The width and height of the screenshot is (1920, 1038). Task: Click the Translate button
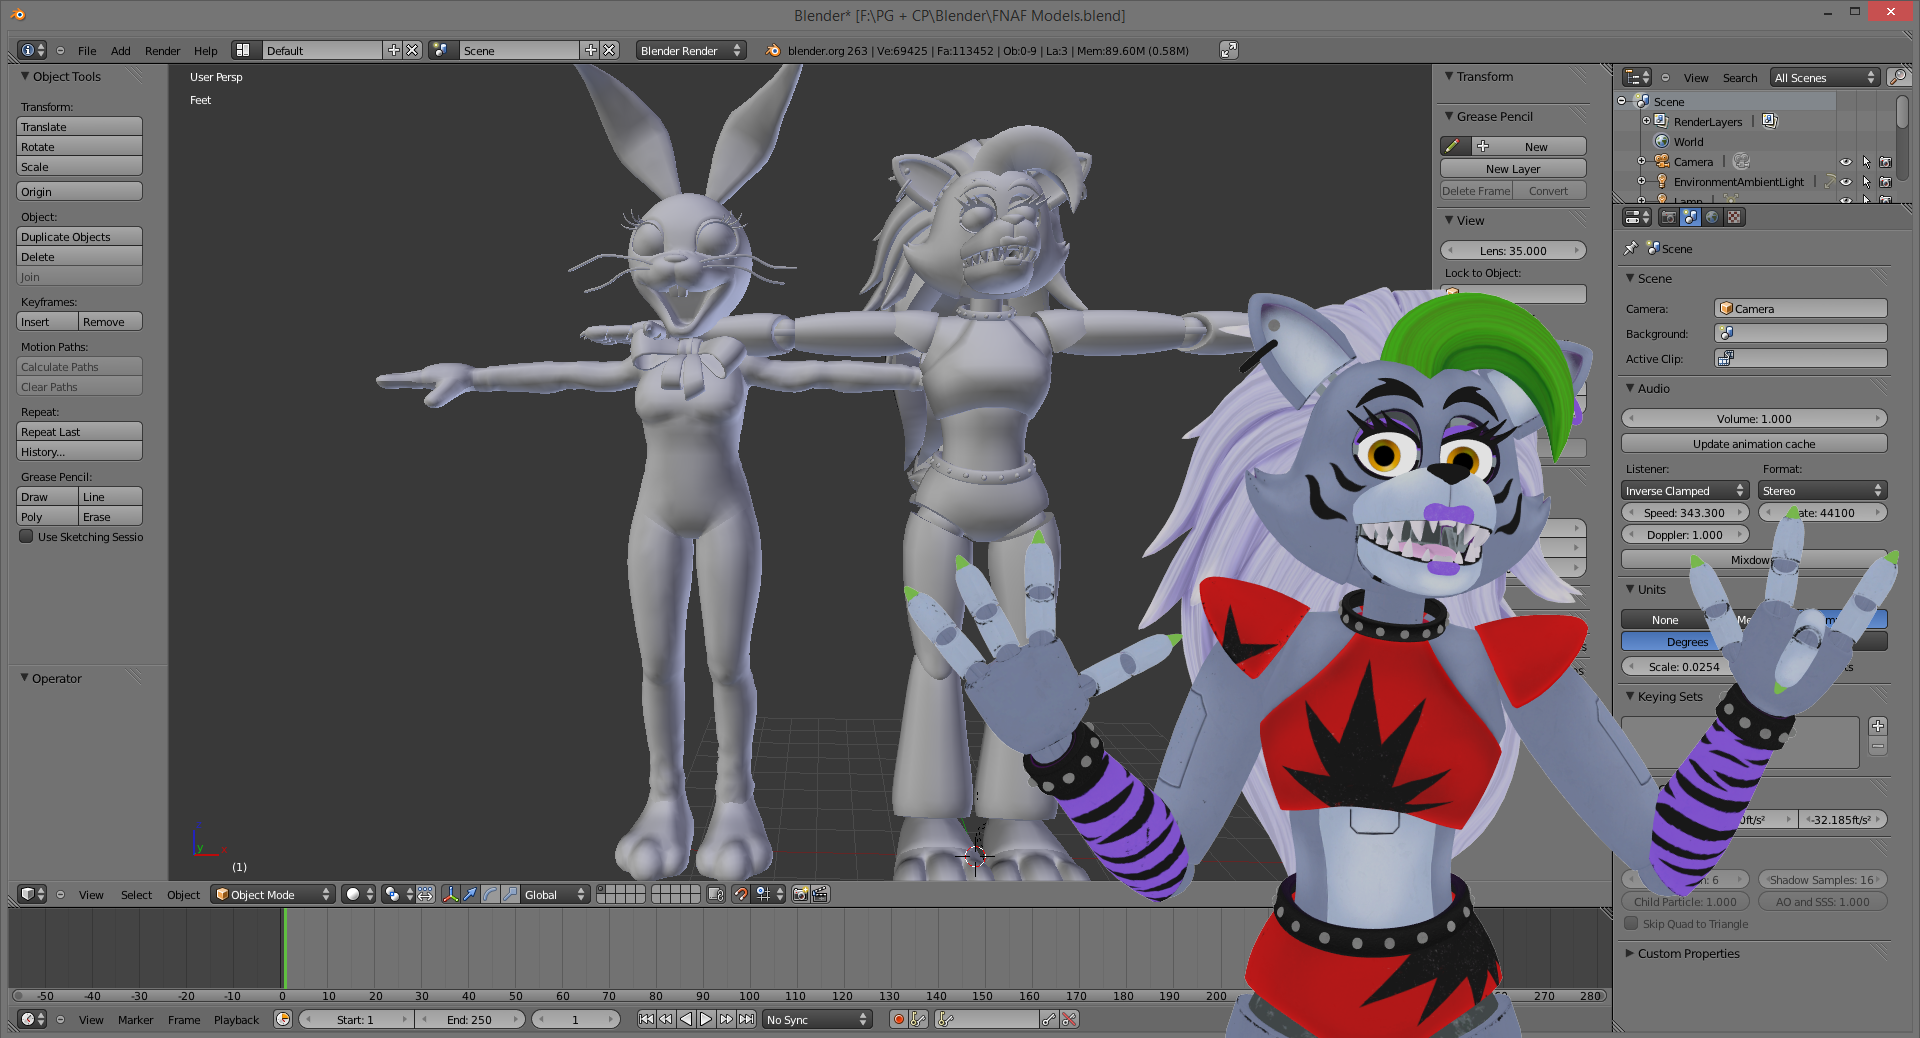pyautogui.click(x=79, y=126)
